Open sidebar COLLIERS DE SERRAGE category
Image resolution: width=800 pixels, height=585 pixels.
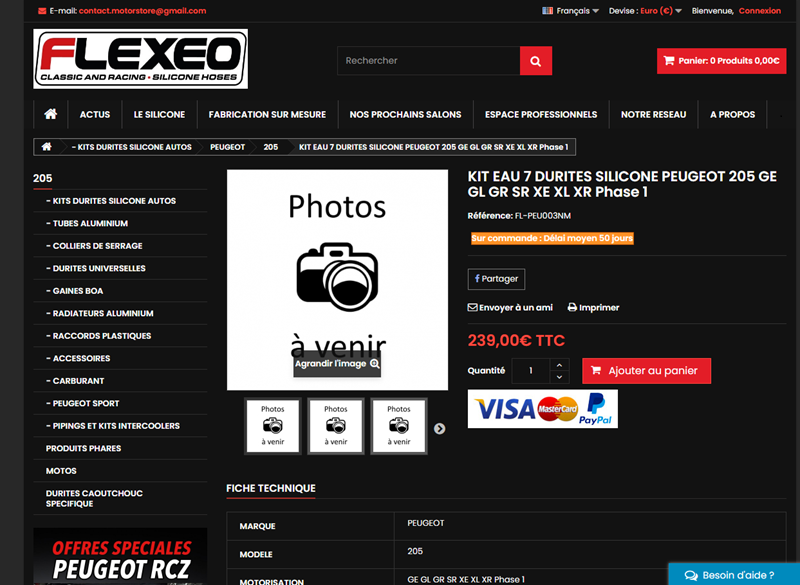pos(94,246)
